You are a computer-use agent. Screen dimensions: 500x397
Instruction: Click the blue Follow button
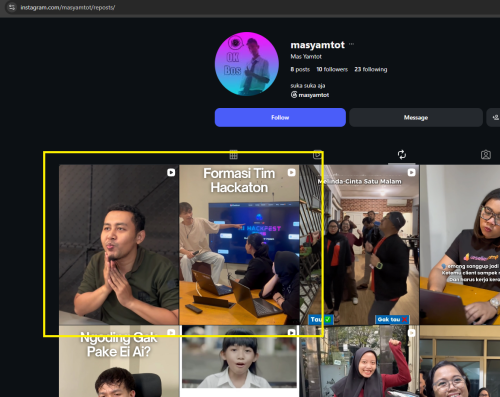280,117
